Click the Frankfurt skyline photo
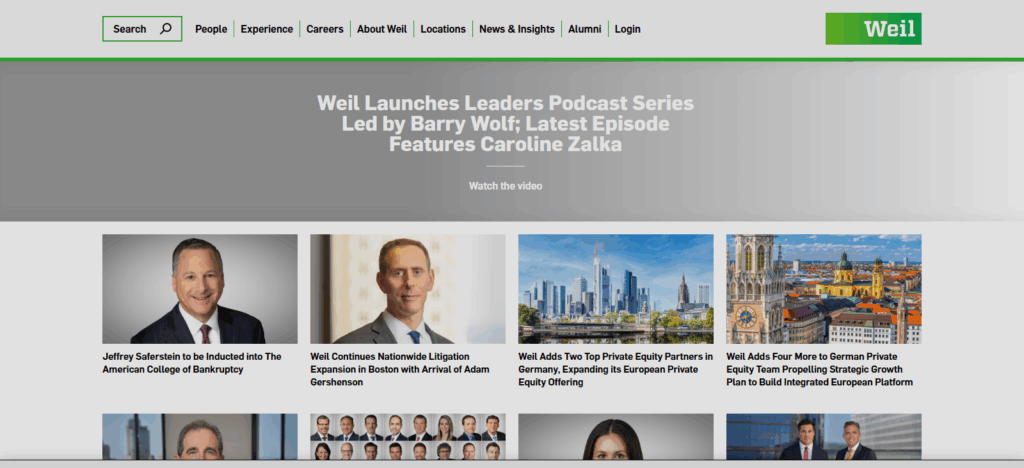 pyautogui.click(x=616, y=289)
